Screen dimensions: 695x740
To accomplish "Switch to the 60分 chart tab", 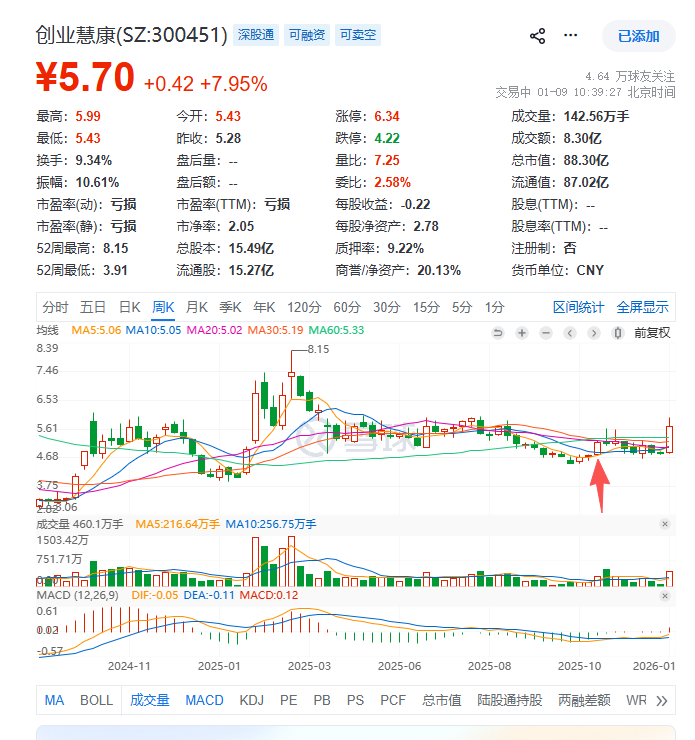I will click(x=347, y=307).
